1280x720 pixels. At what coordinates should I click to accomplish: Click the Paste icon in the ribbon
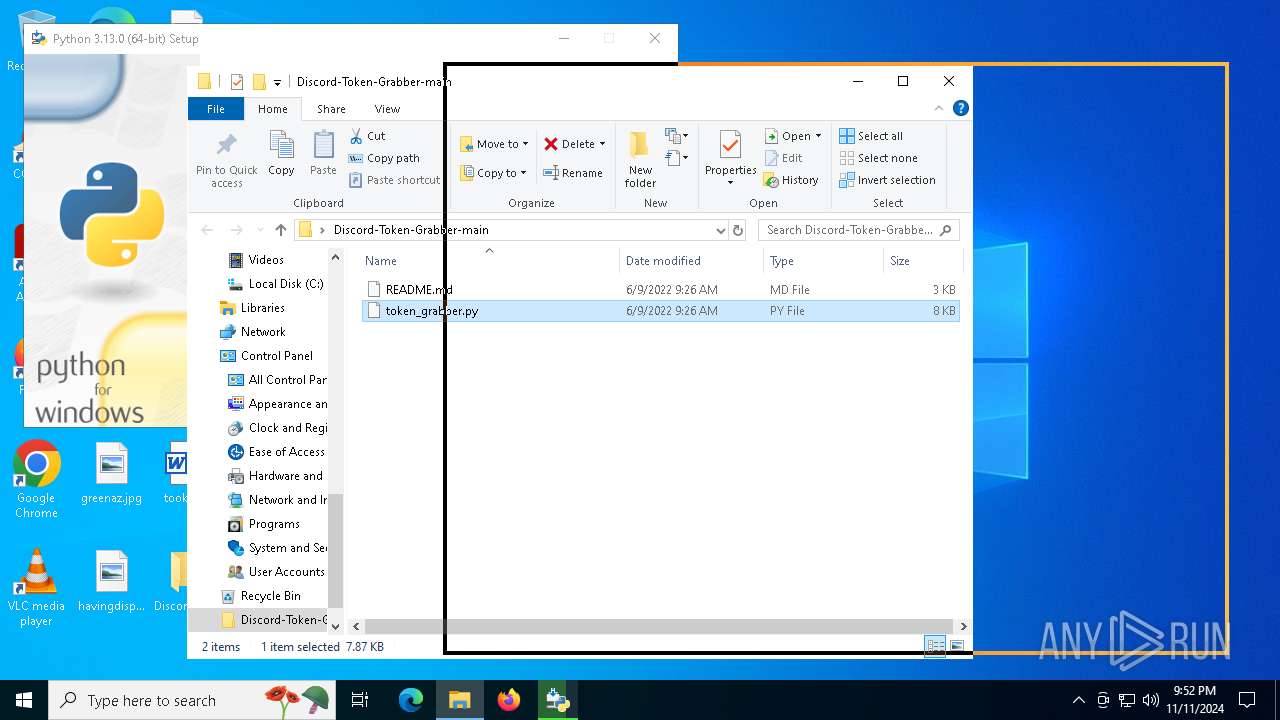(323, 153)
